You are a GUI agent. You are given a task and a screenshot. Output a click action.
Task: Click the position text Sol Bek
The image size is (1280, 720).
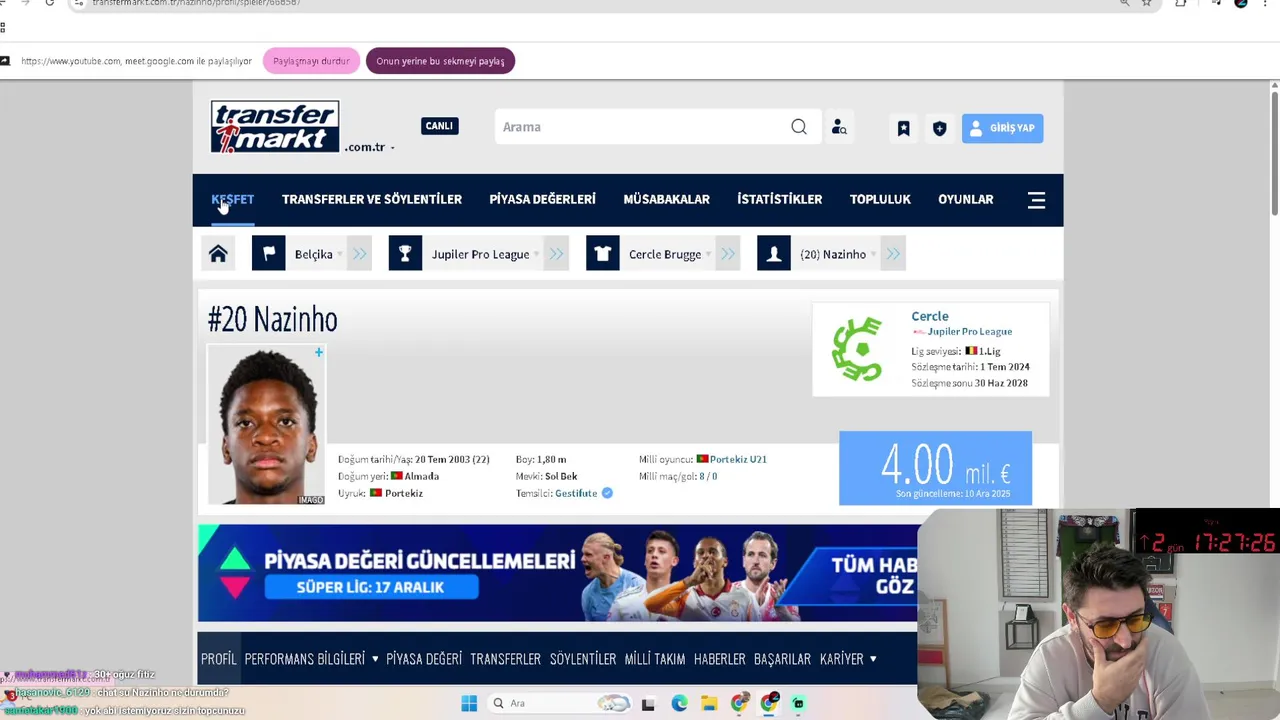click(561, 476)
